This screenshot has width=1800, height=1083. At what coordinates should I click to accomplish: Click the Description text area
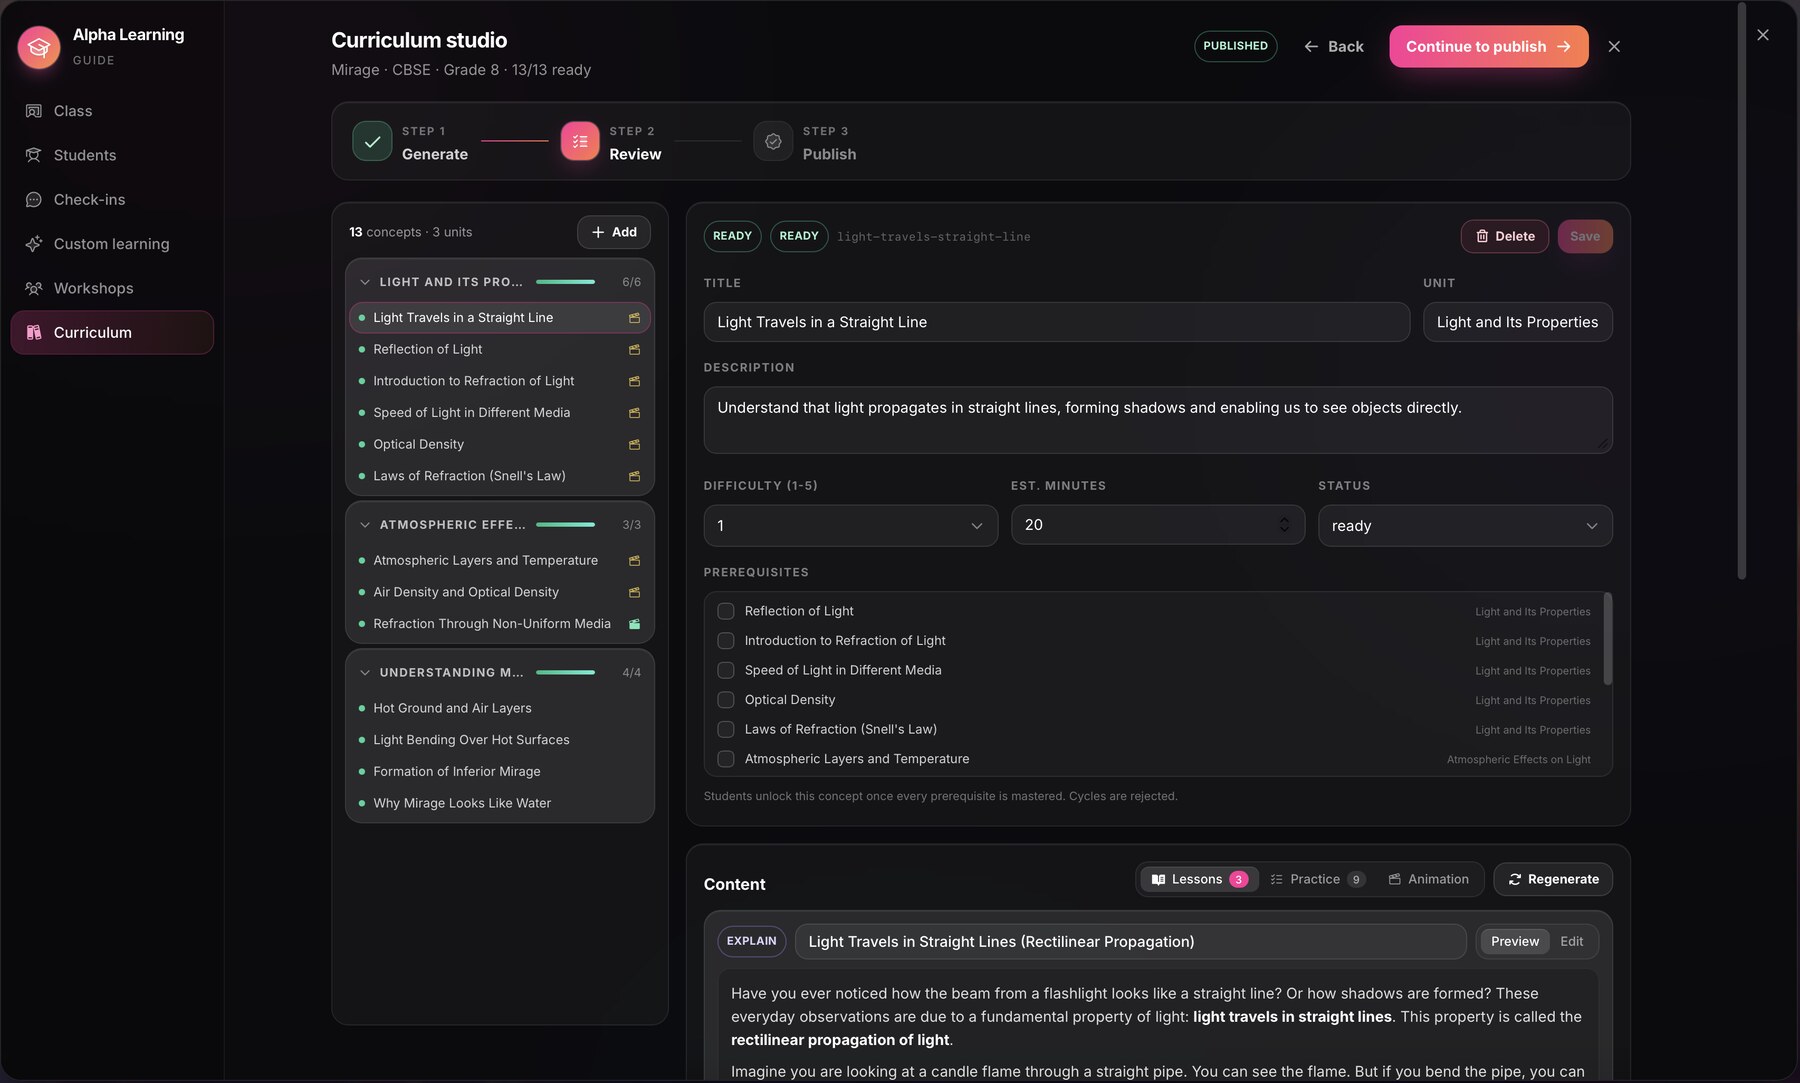click(1158, 420)
